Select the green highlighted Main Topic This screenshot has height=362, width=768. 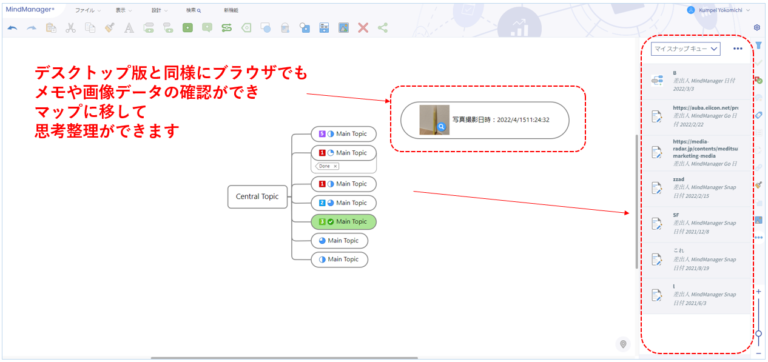click(x=344, y=221)
